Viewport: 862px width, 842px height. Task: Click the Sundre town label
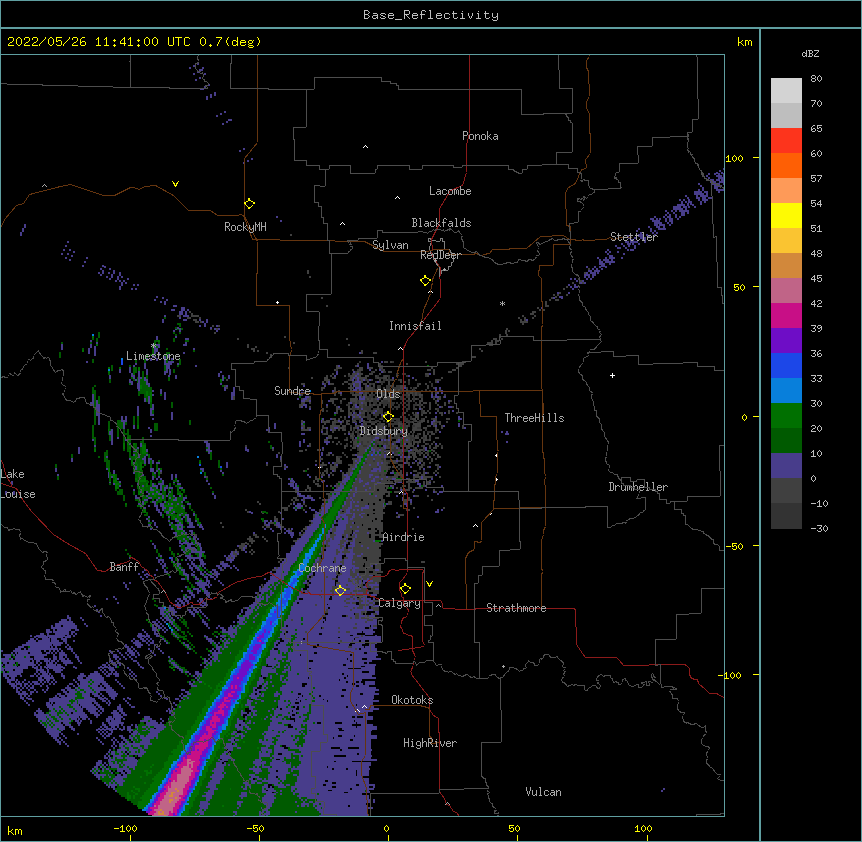pyautogui.click(x=292, y=391)
